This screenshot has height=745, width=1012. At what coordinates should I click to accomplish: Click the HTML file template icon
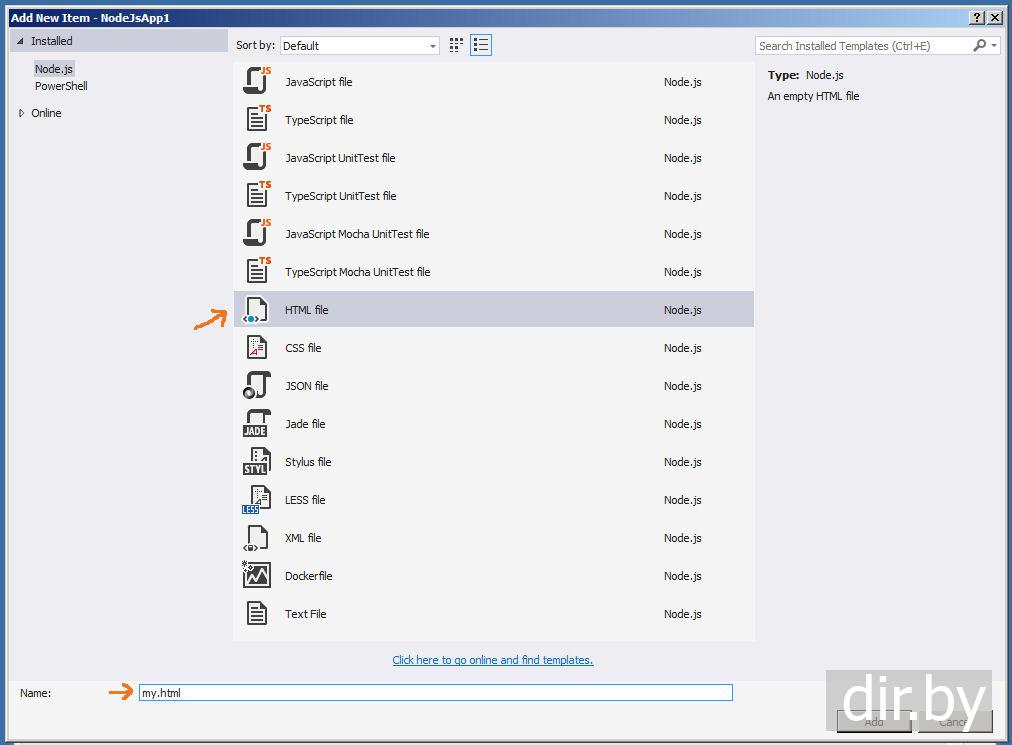(256, 310)
